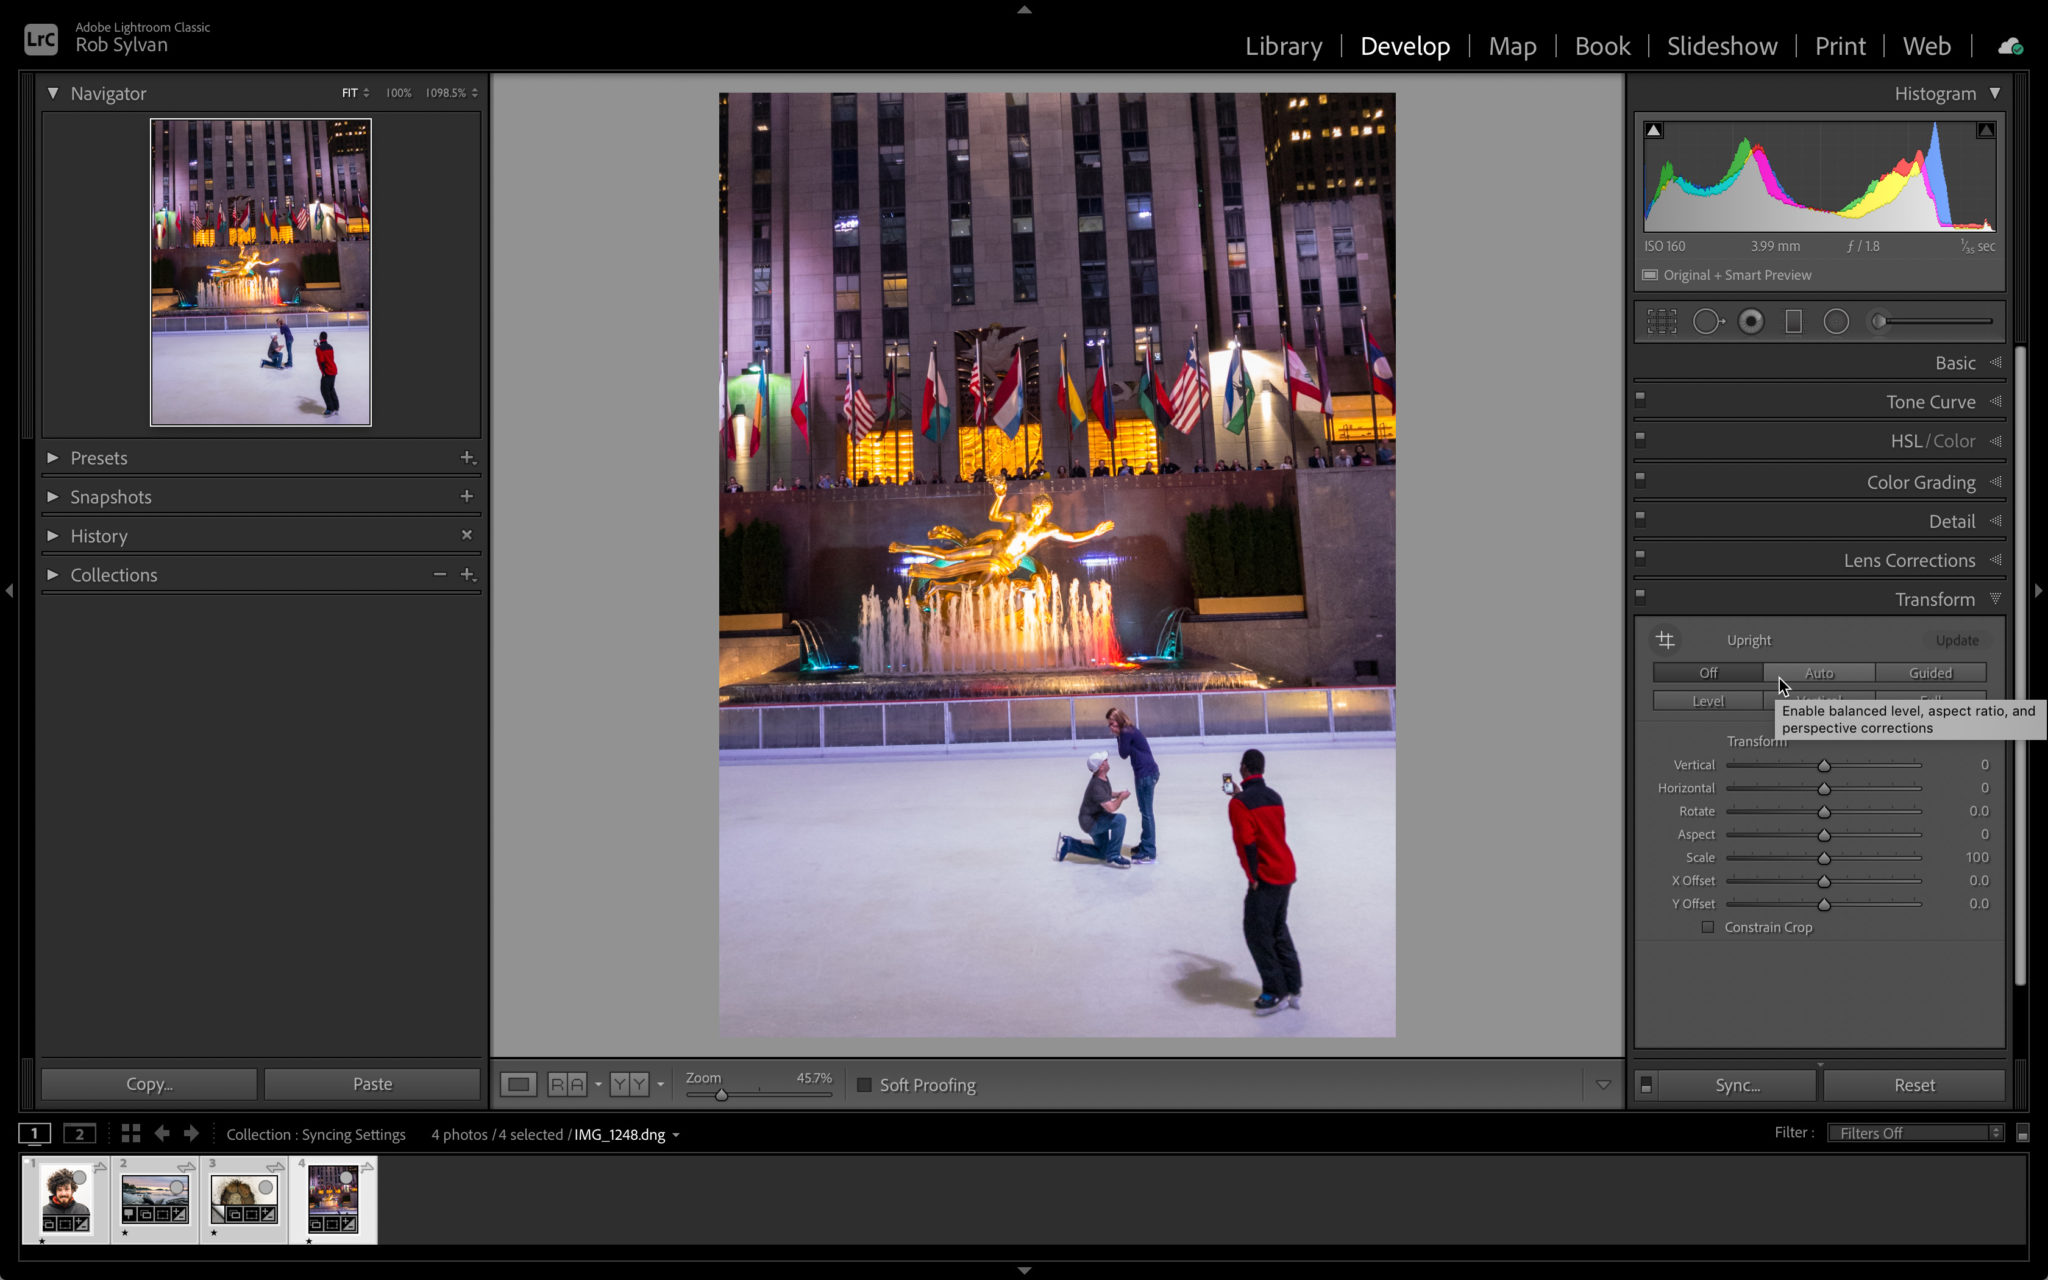Expand the Presets panel
The width and height of the screenshot is (2048, 1280).
[98, 458]
